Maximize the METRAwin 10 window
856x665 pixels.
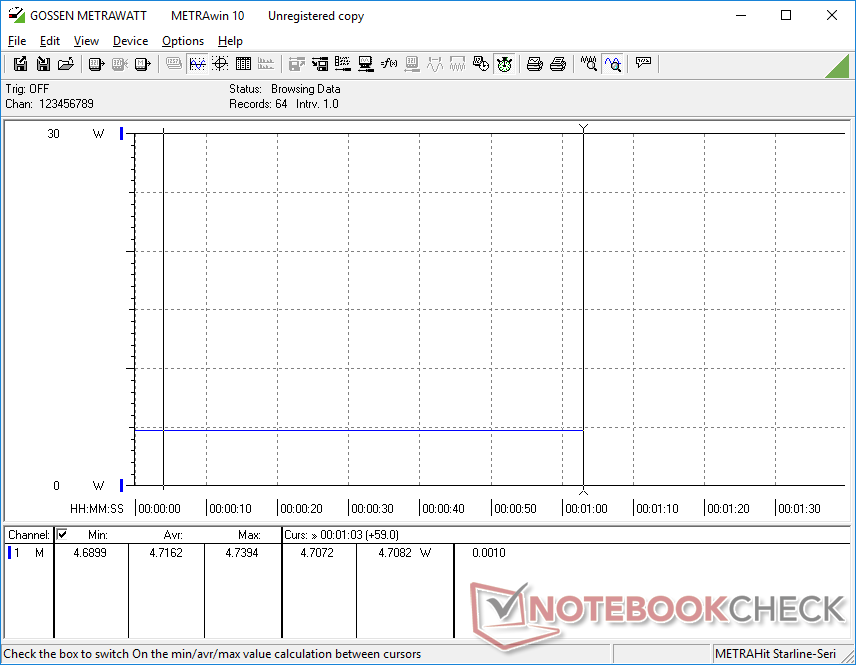click(786, 15)
